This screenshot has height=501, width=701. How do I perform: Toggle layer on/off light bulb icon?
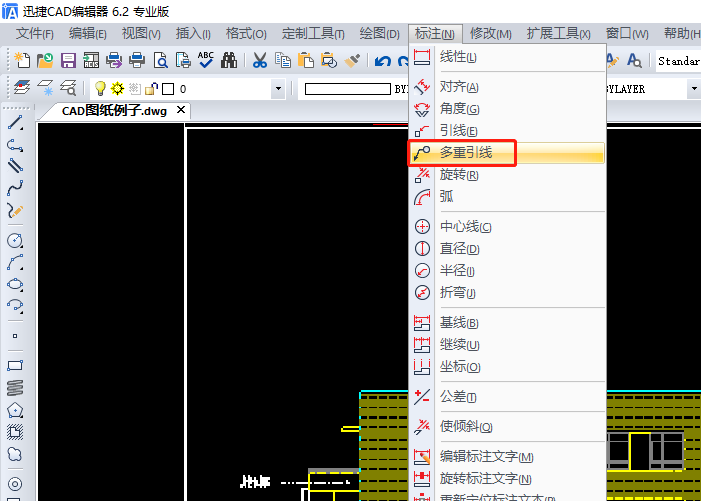100,89
